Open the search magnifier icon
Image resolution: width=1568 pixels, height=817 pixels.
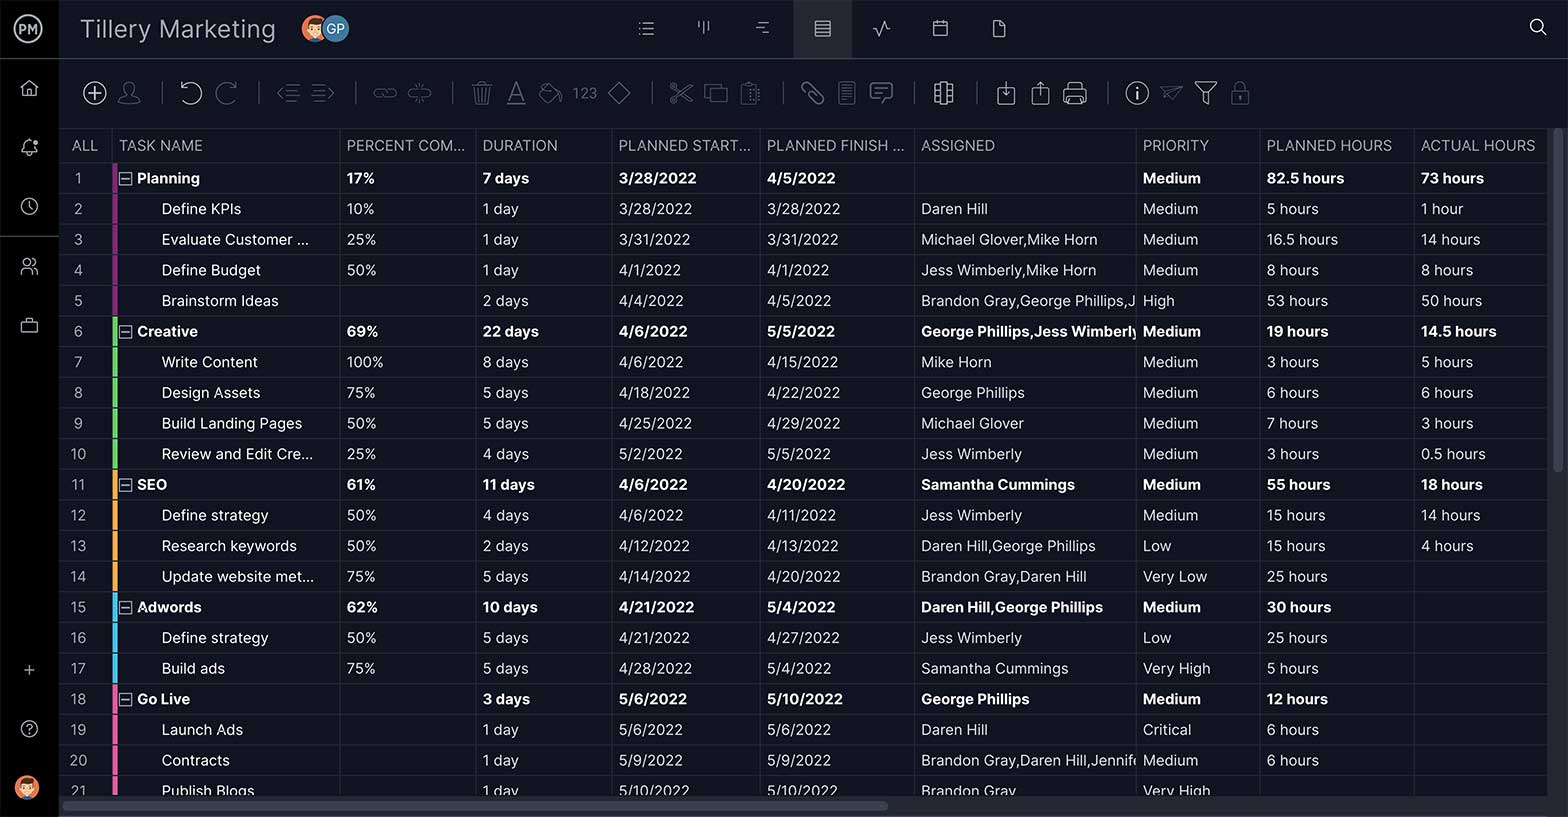point(1537,28)
